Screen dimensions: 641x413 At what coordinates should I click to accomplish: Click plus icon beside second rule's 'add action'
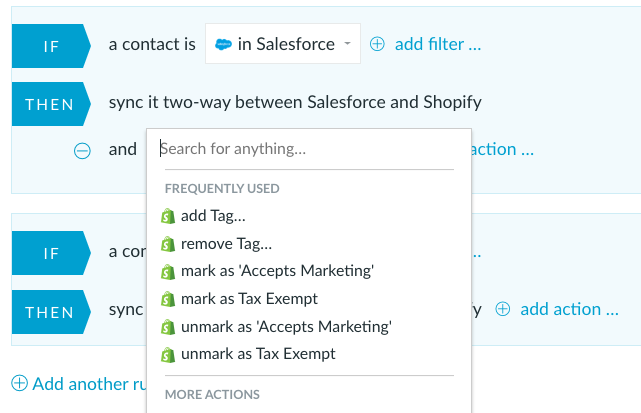click(502, 309)
